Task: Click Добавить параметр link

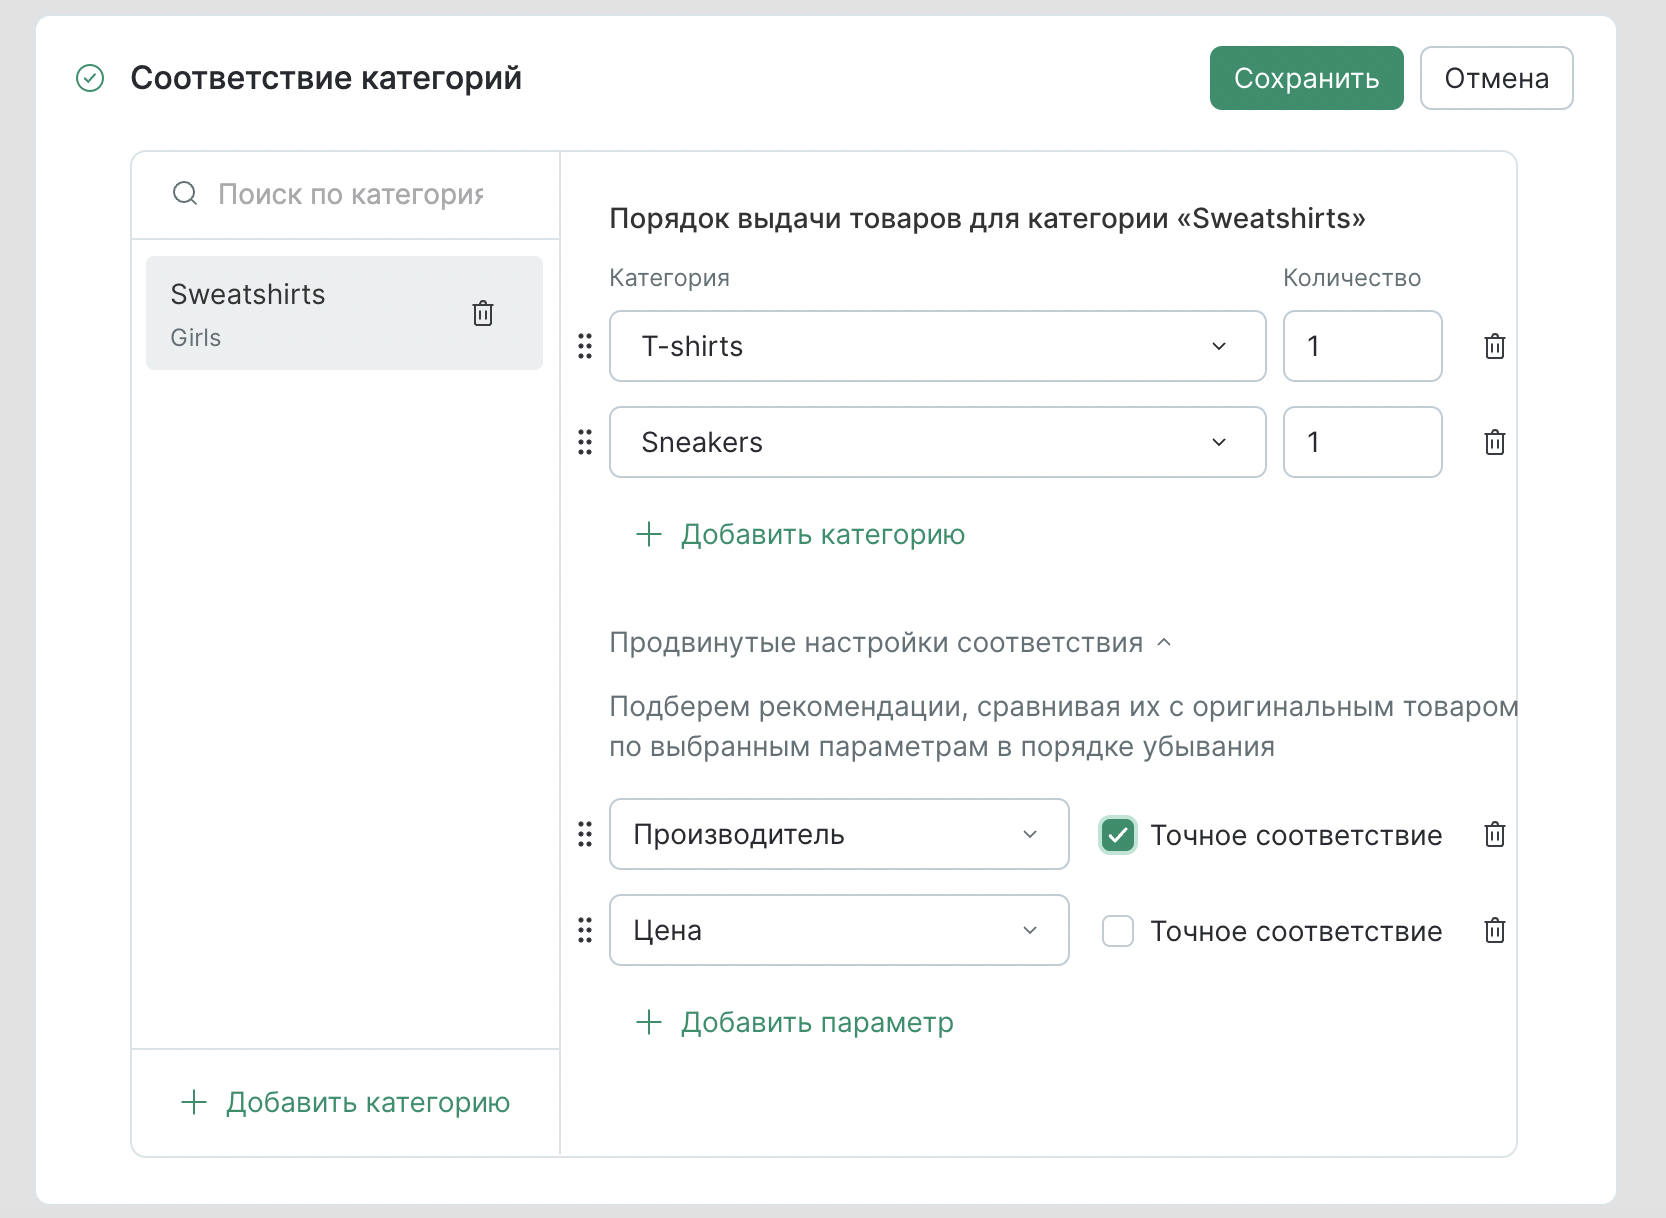Action: coord(794,1022)
